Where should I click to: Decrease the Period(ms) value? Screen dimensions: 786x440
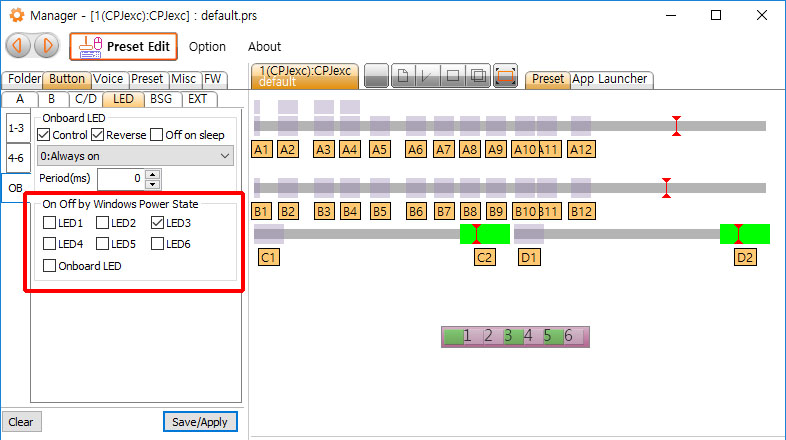tap(153, 184)
